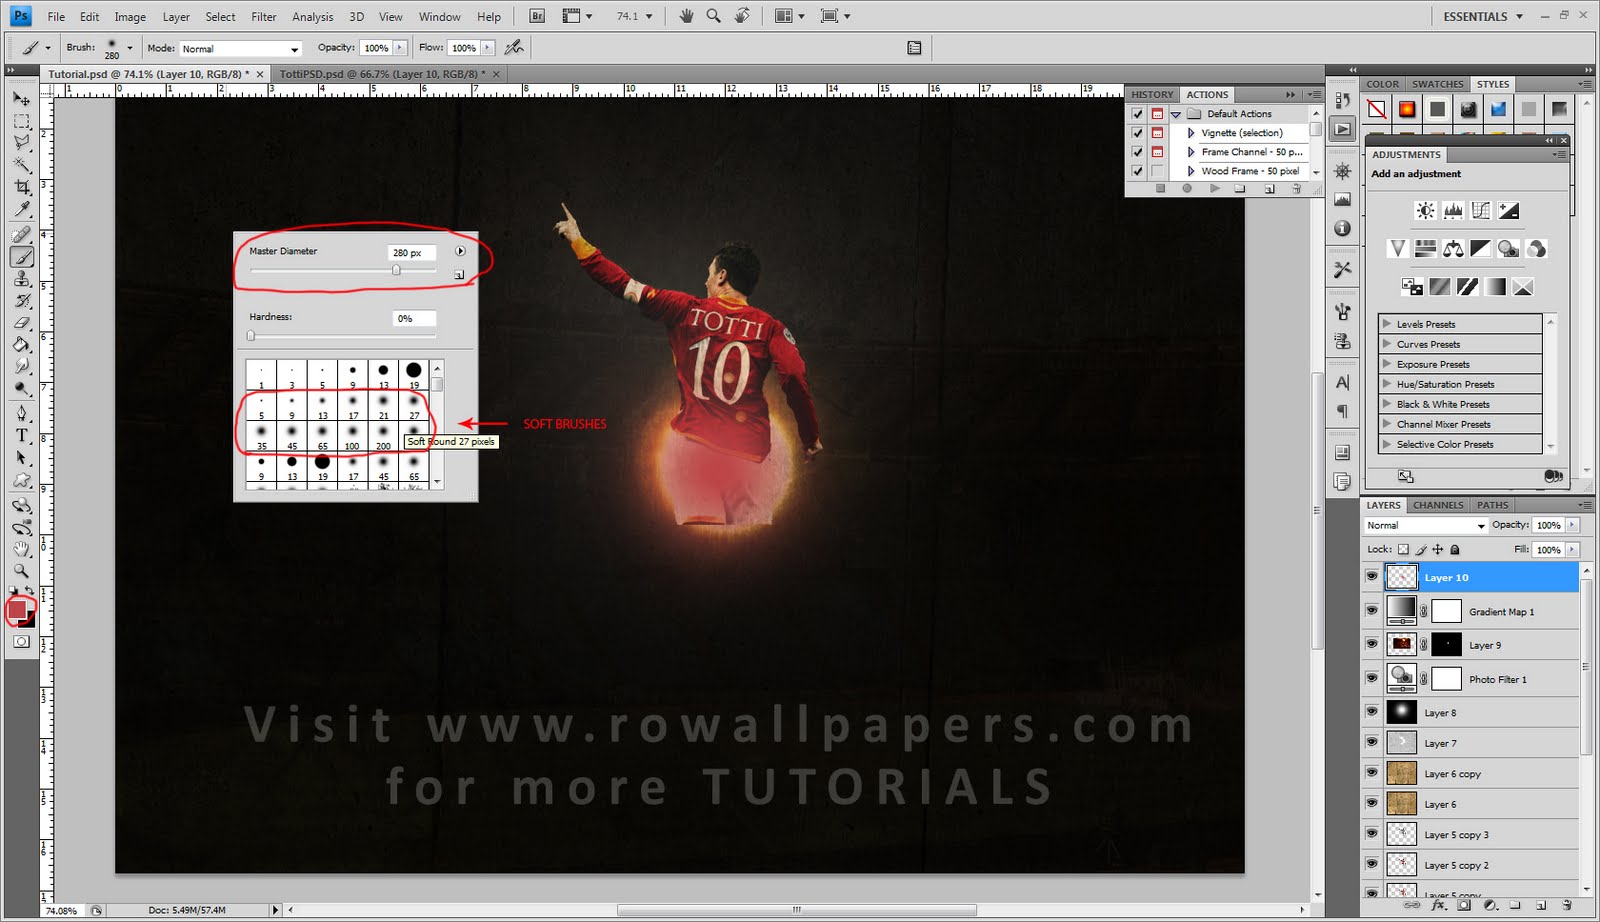This screenshot has width=1600, height=922.
Task: Select the Healing Brush tool
Action: [x=21, y=234]
